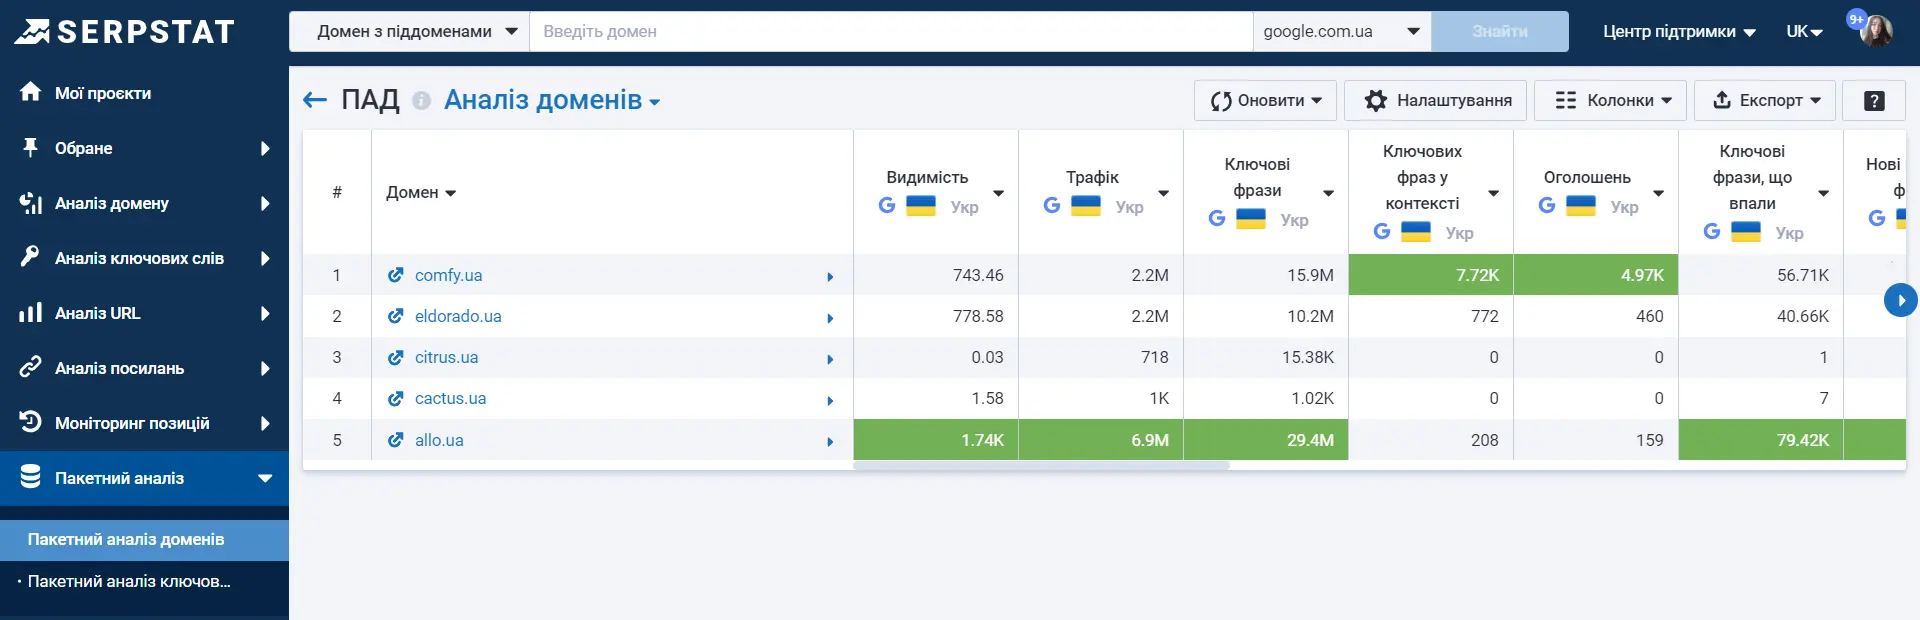Expand the Аналіз посилань submenu arrow
1920x620 pixels.
[265, 368]
